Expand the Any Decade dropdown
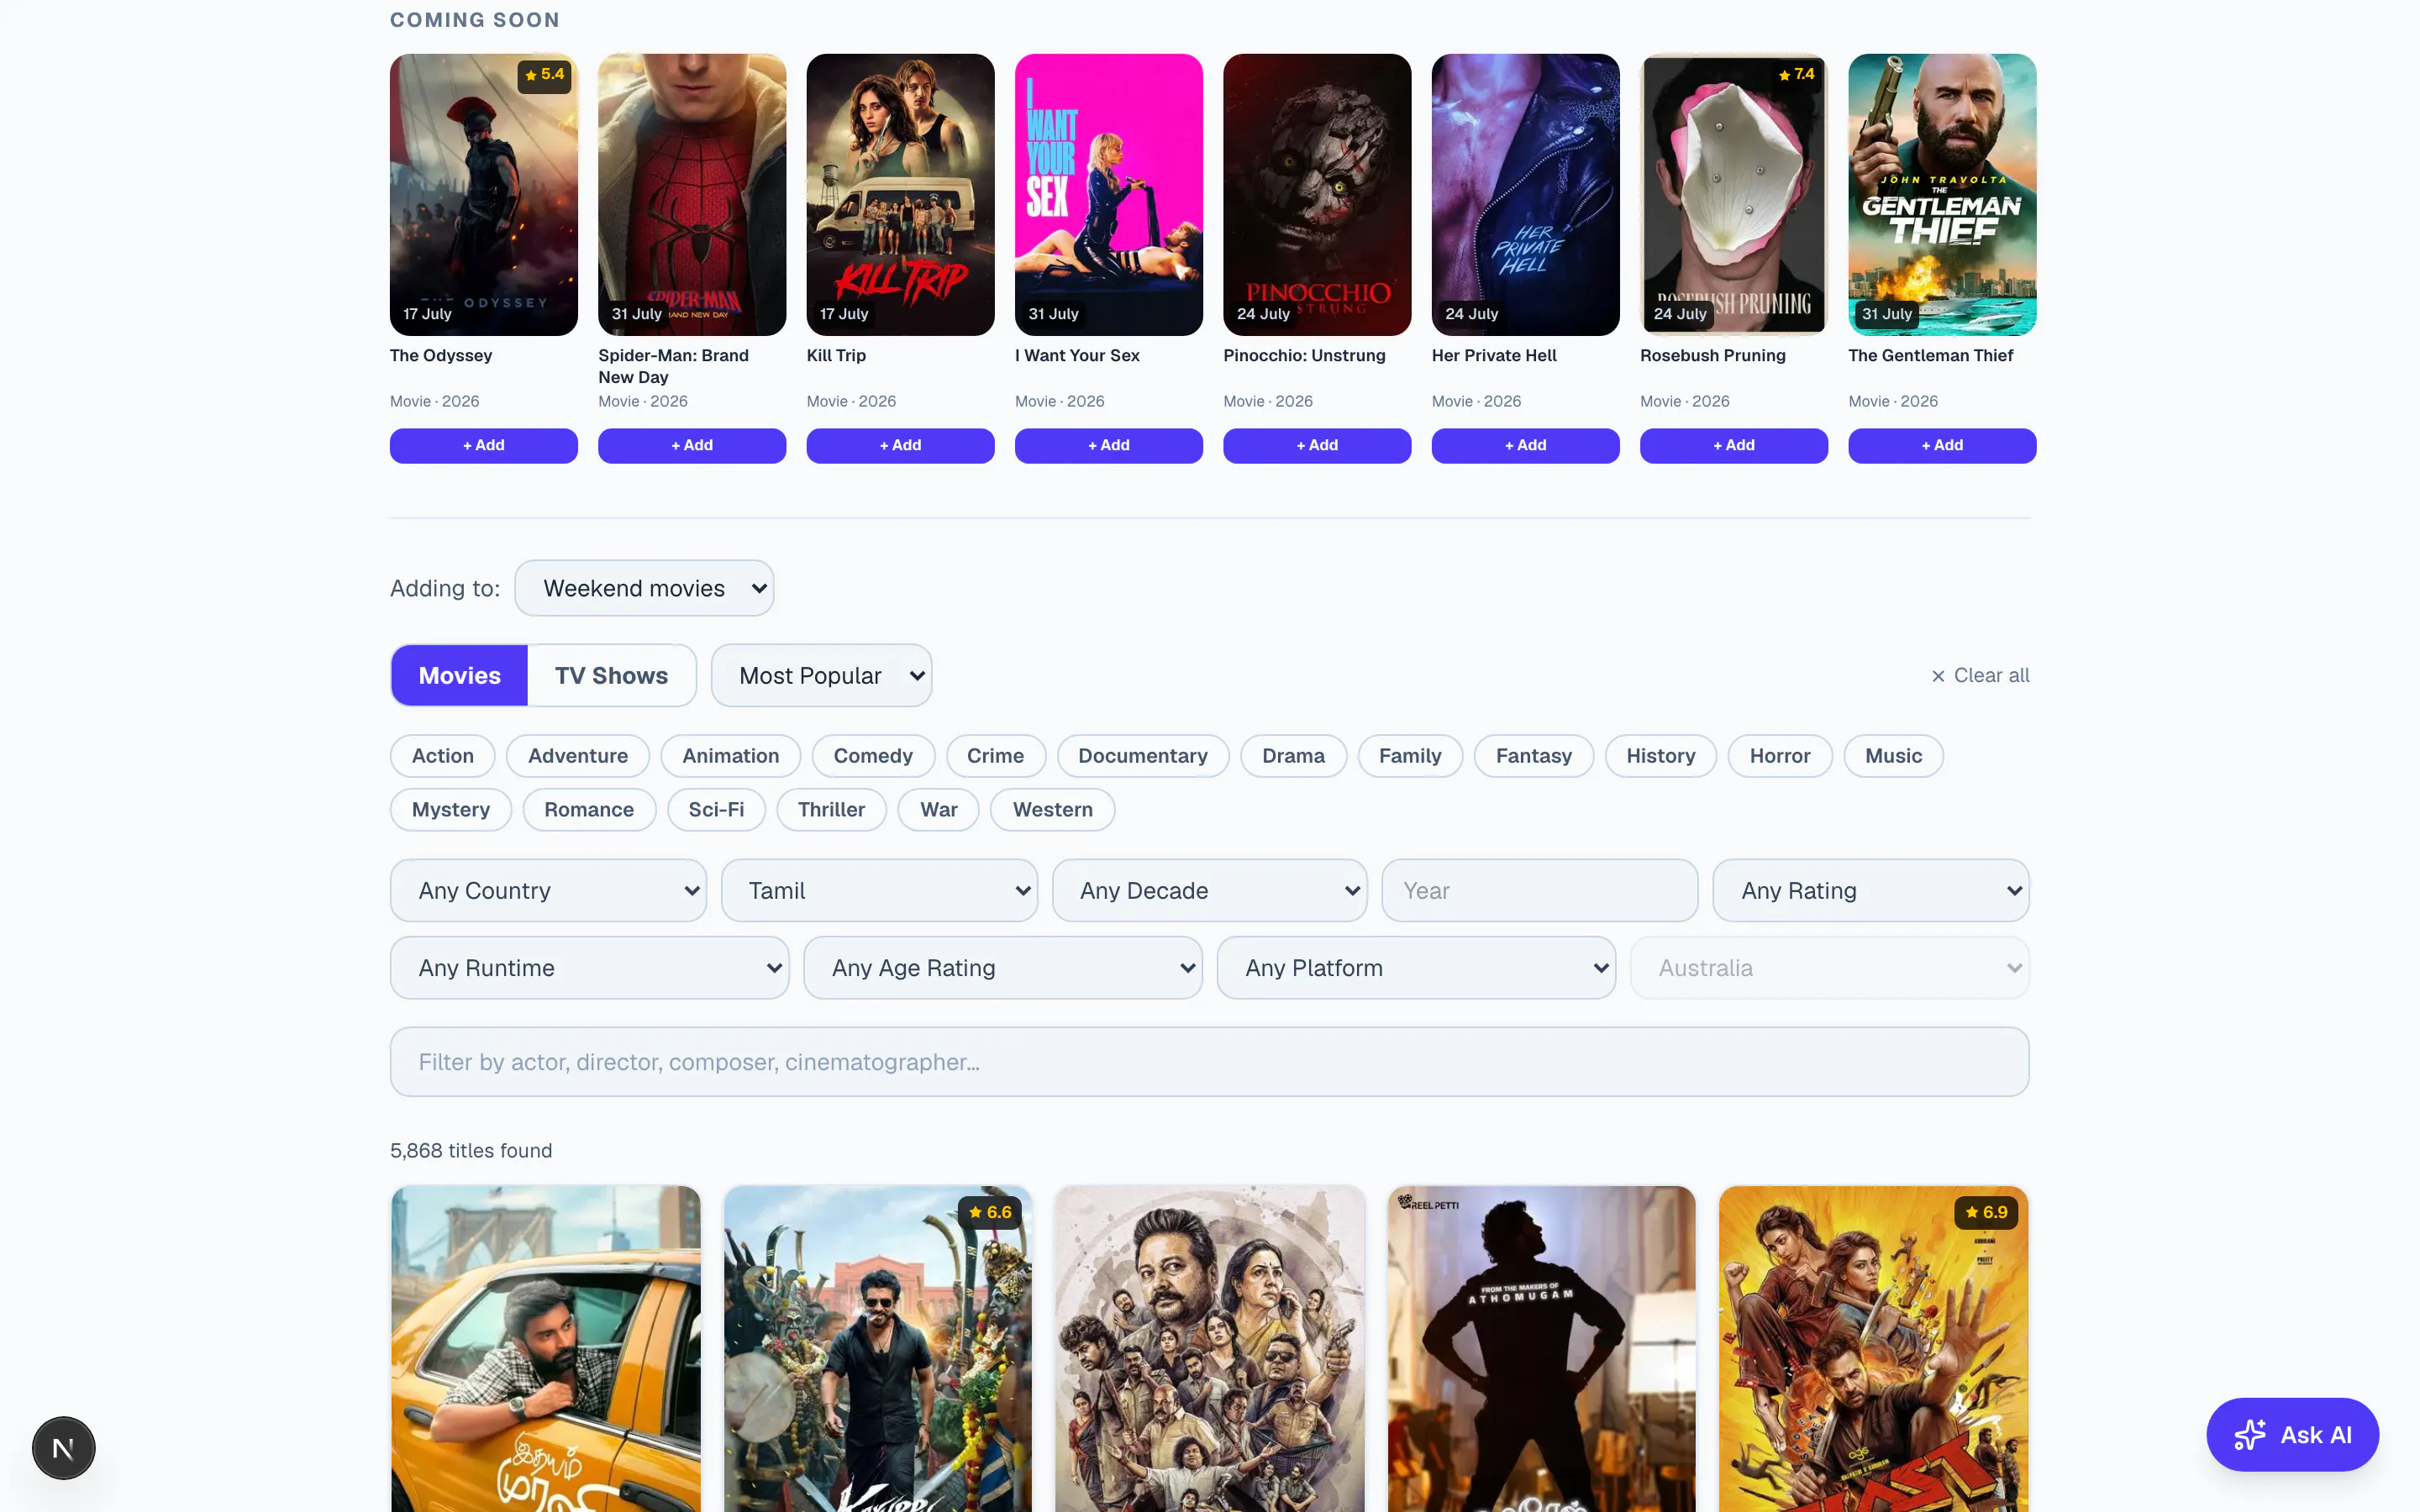Screen dimensions: 2420x1512 [1209, 890]
